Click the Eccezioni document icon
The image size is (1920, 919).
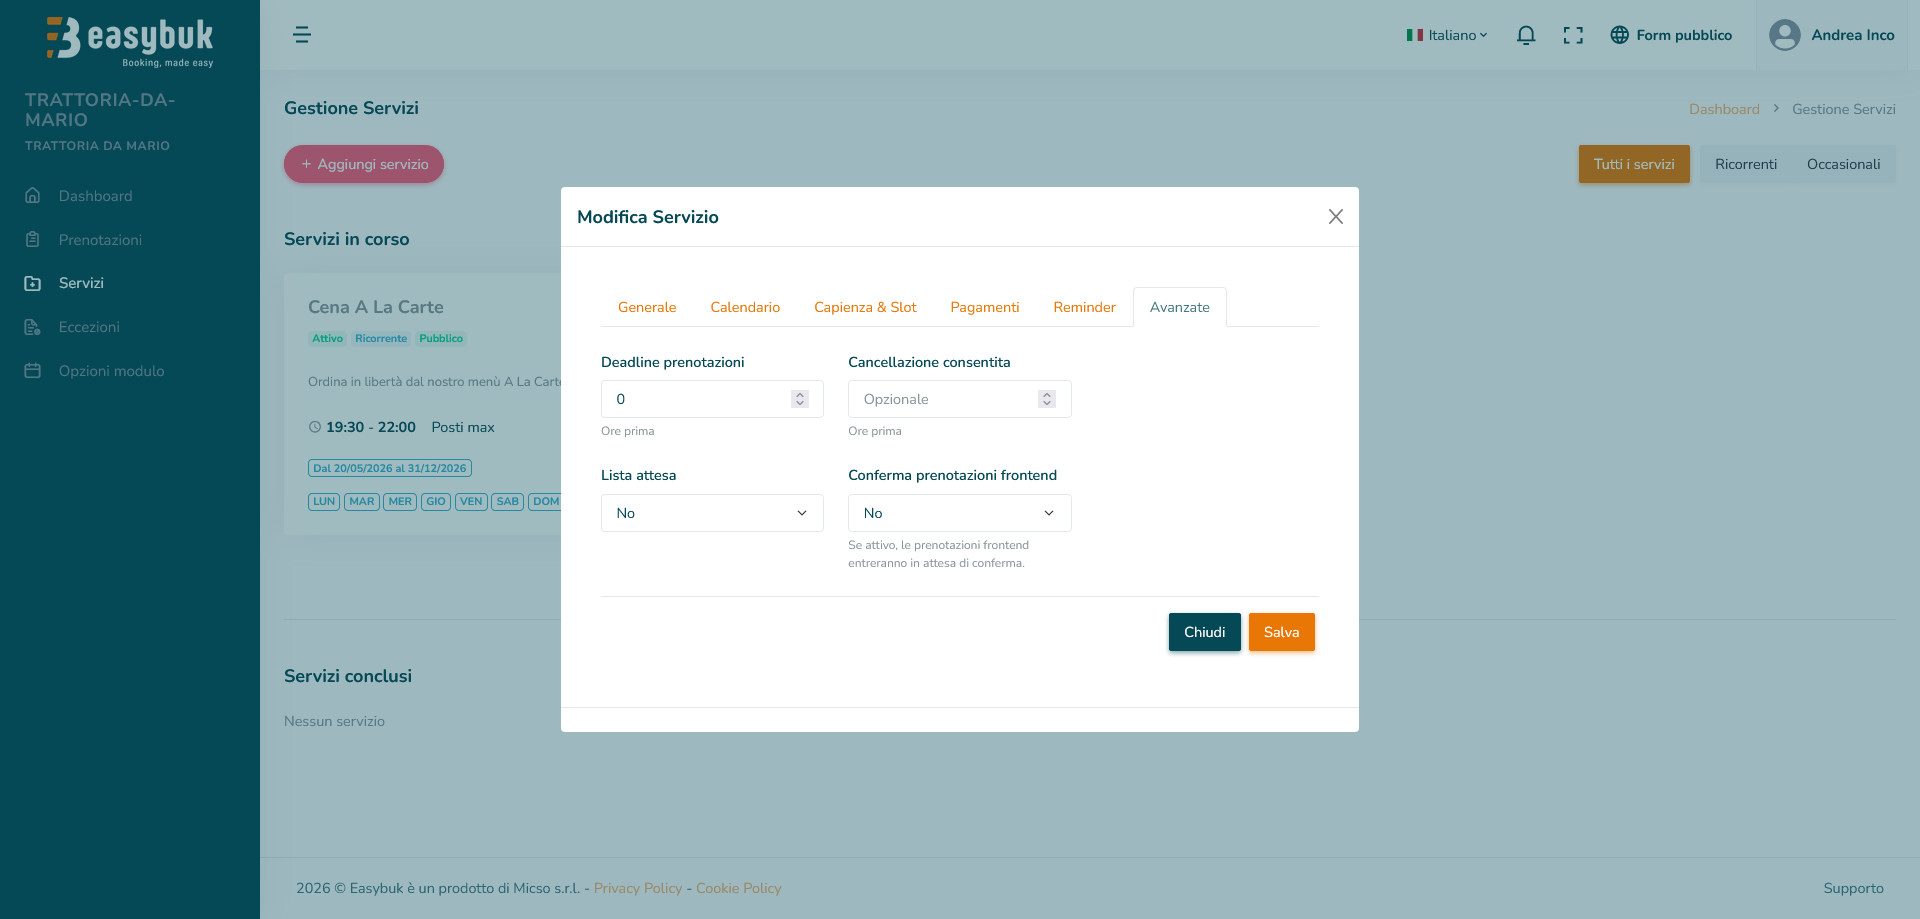33,327
